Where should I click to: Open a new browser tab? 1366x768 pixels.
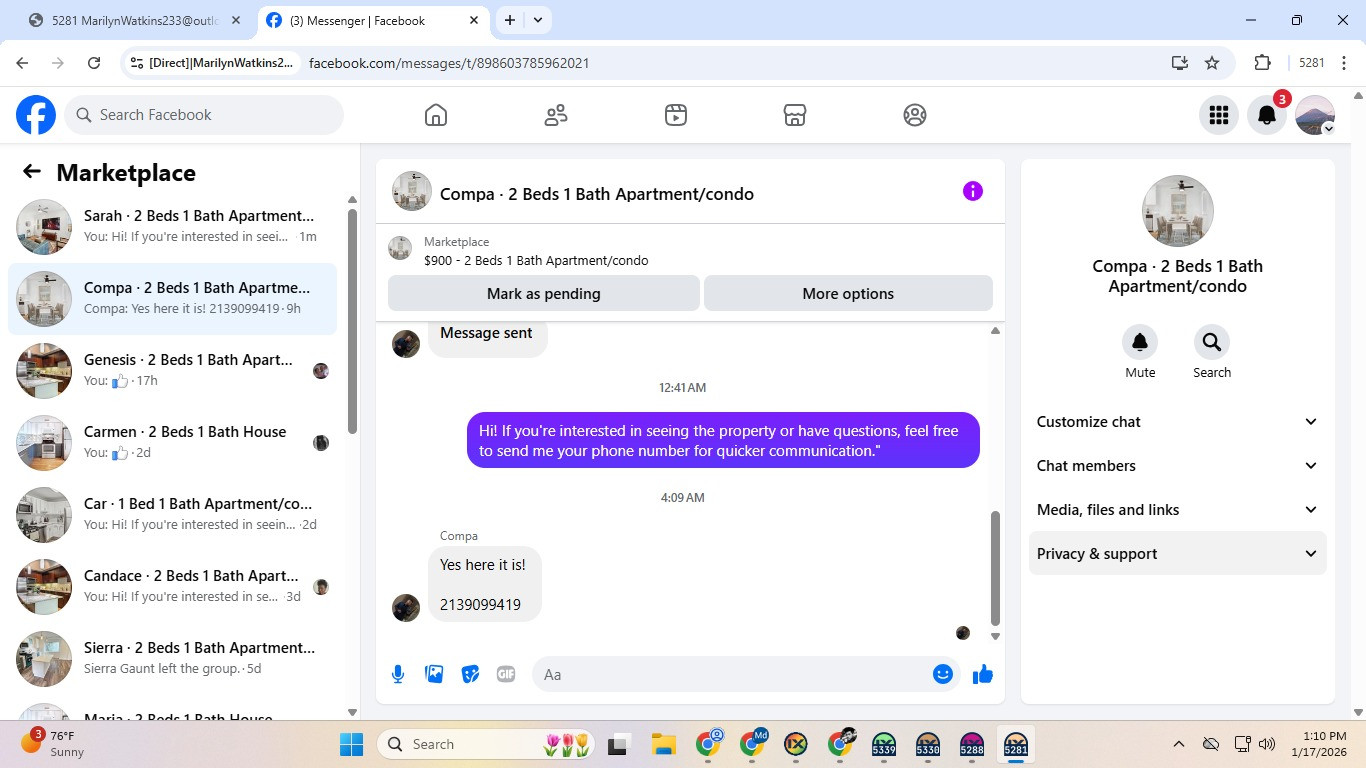510,20
